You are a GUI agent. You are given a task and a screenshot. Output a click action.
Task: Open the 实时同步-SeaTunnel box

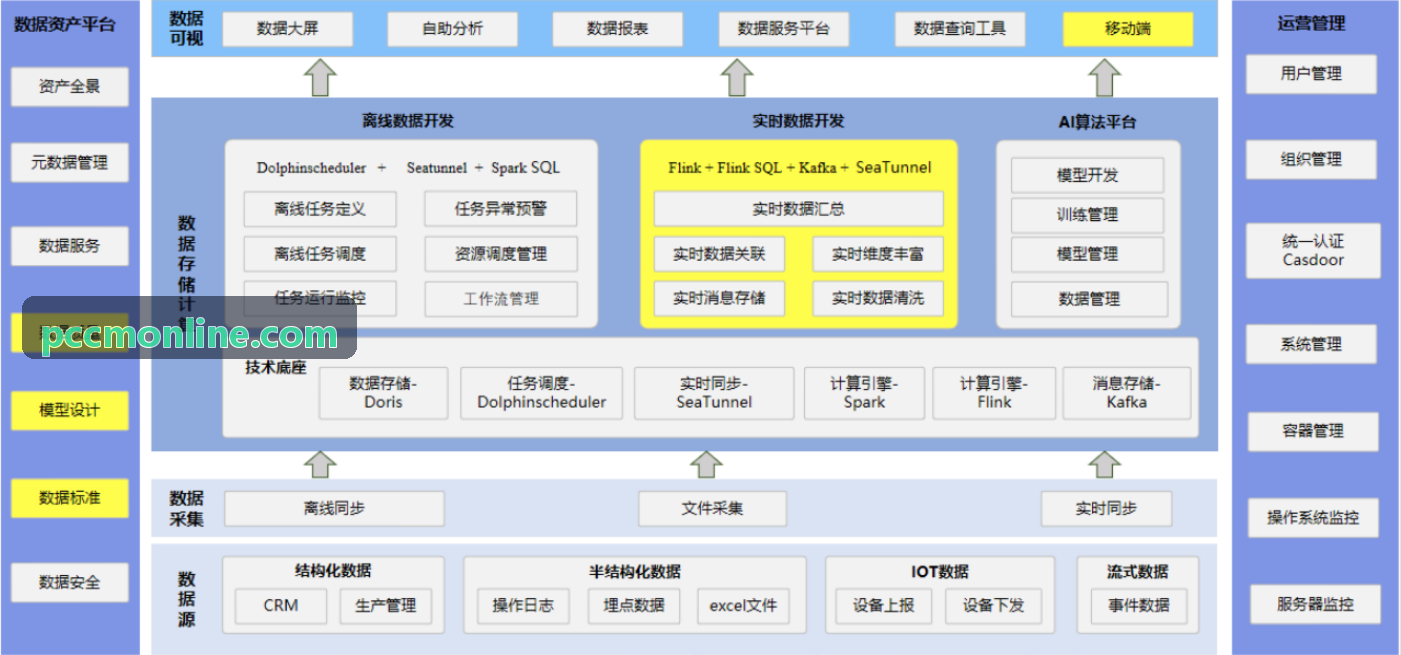pos(714,393)
